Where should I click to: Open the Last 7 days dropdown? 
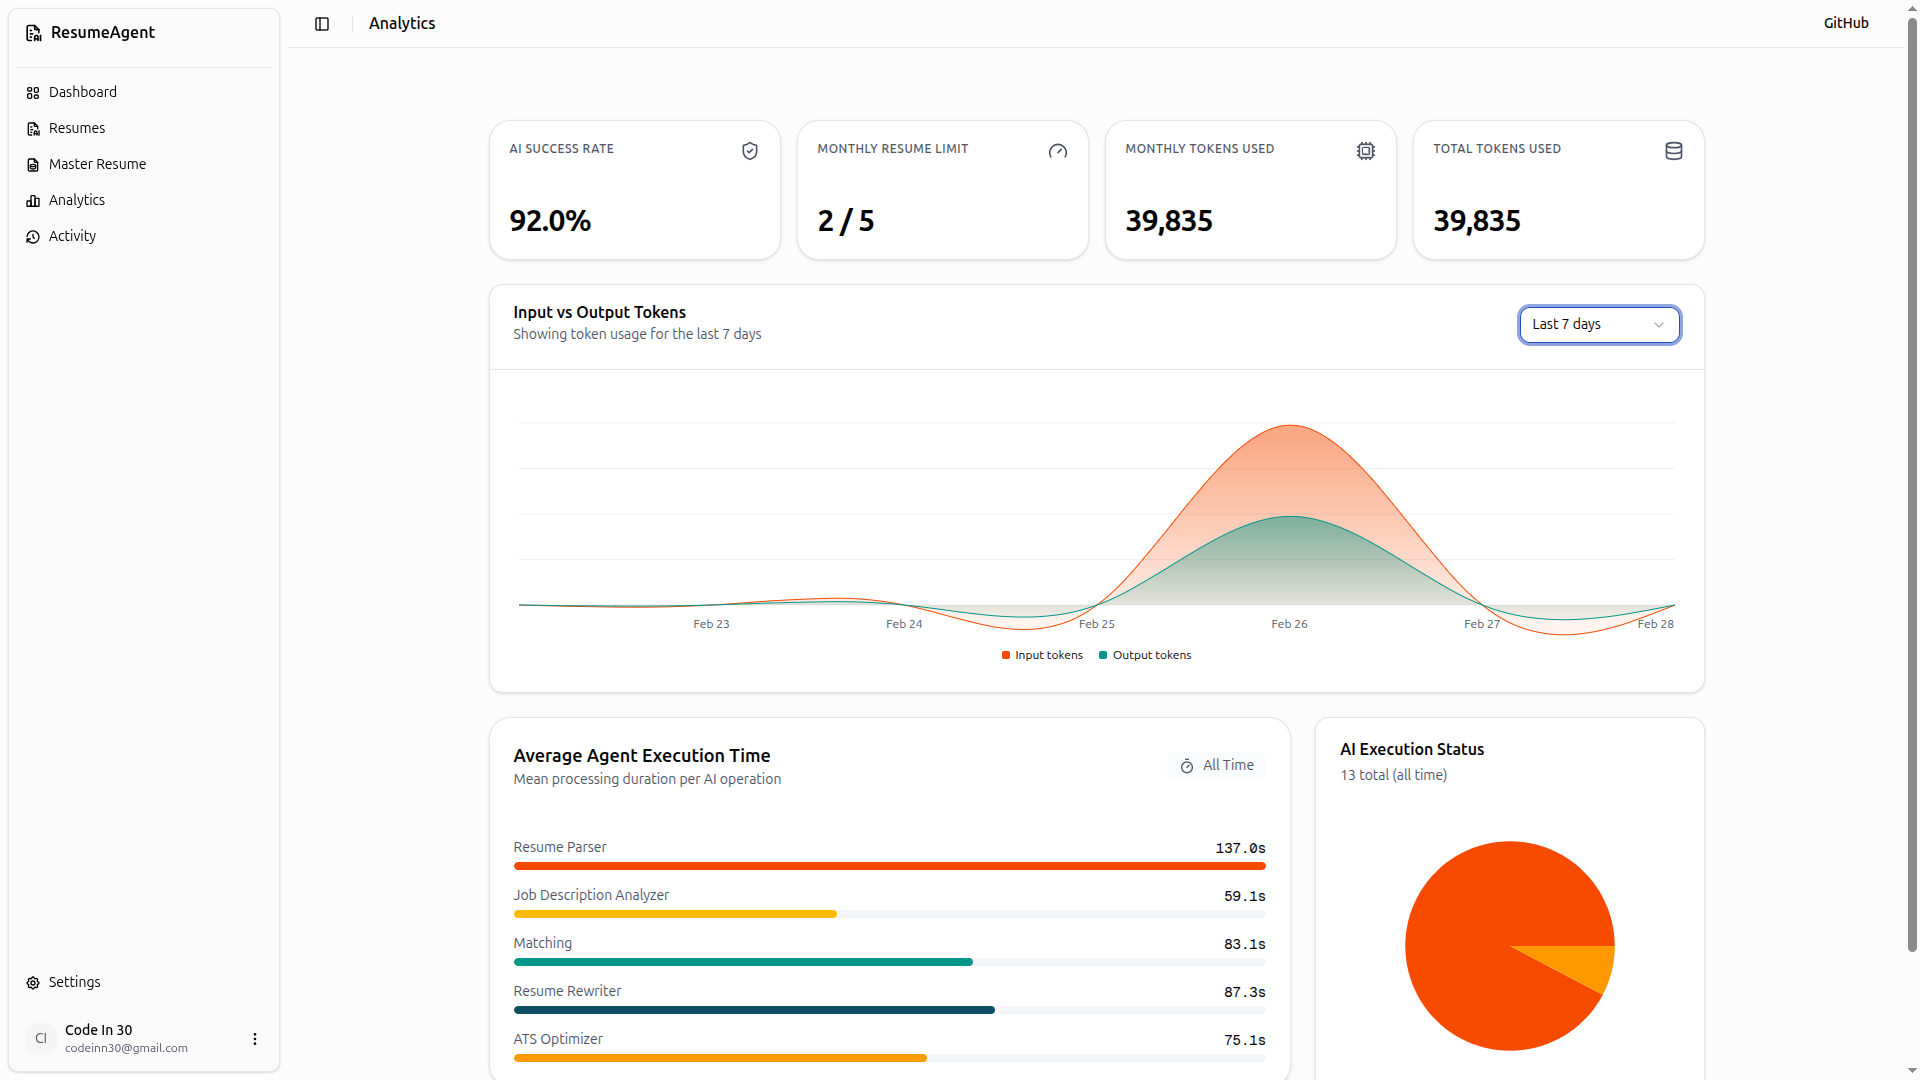click(x=1599, y=325)
